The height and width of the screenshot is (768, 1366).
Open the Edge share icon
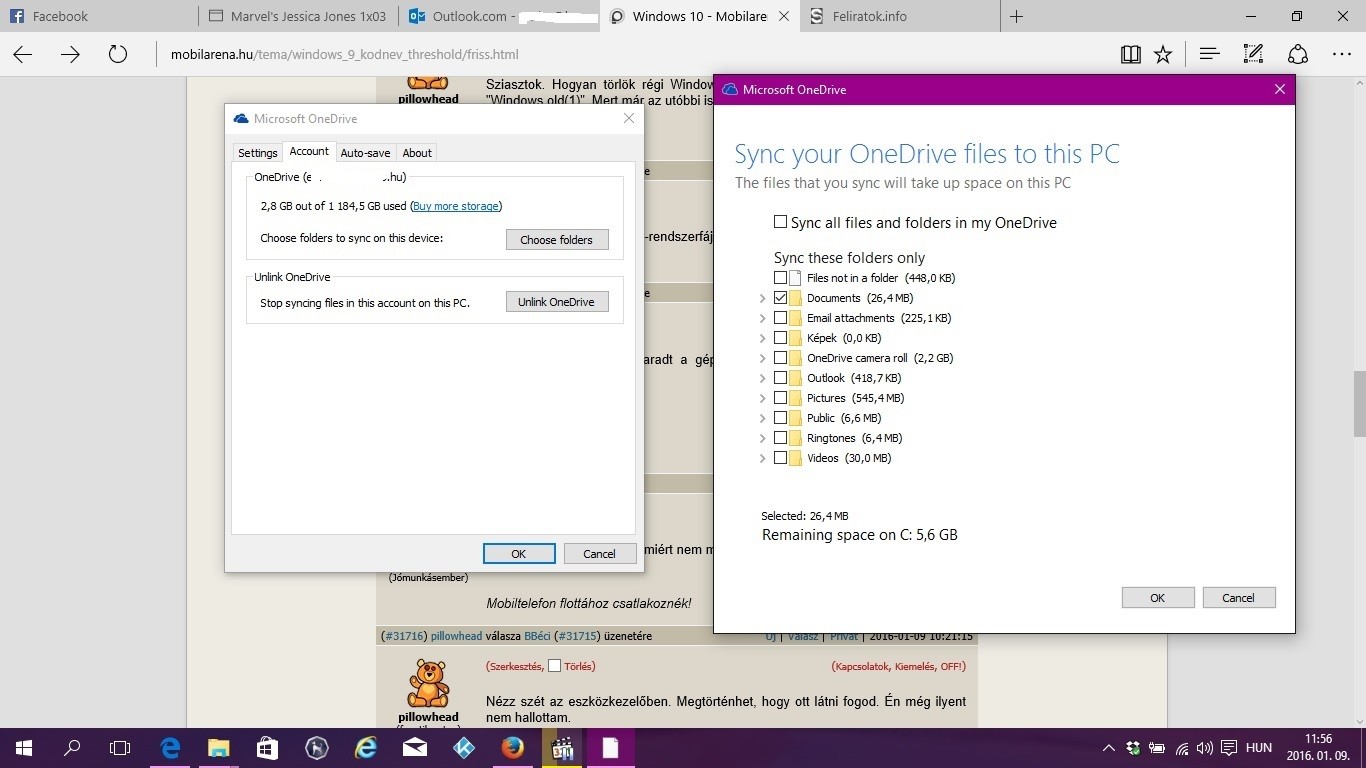pos(1298,55)
